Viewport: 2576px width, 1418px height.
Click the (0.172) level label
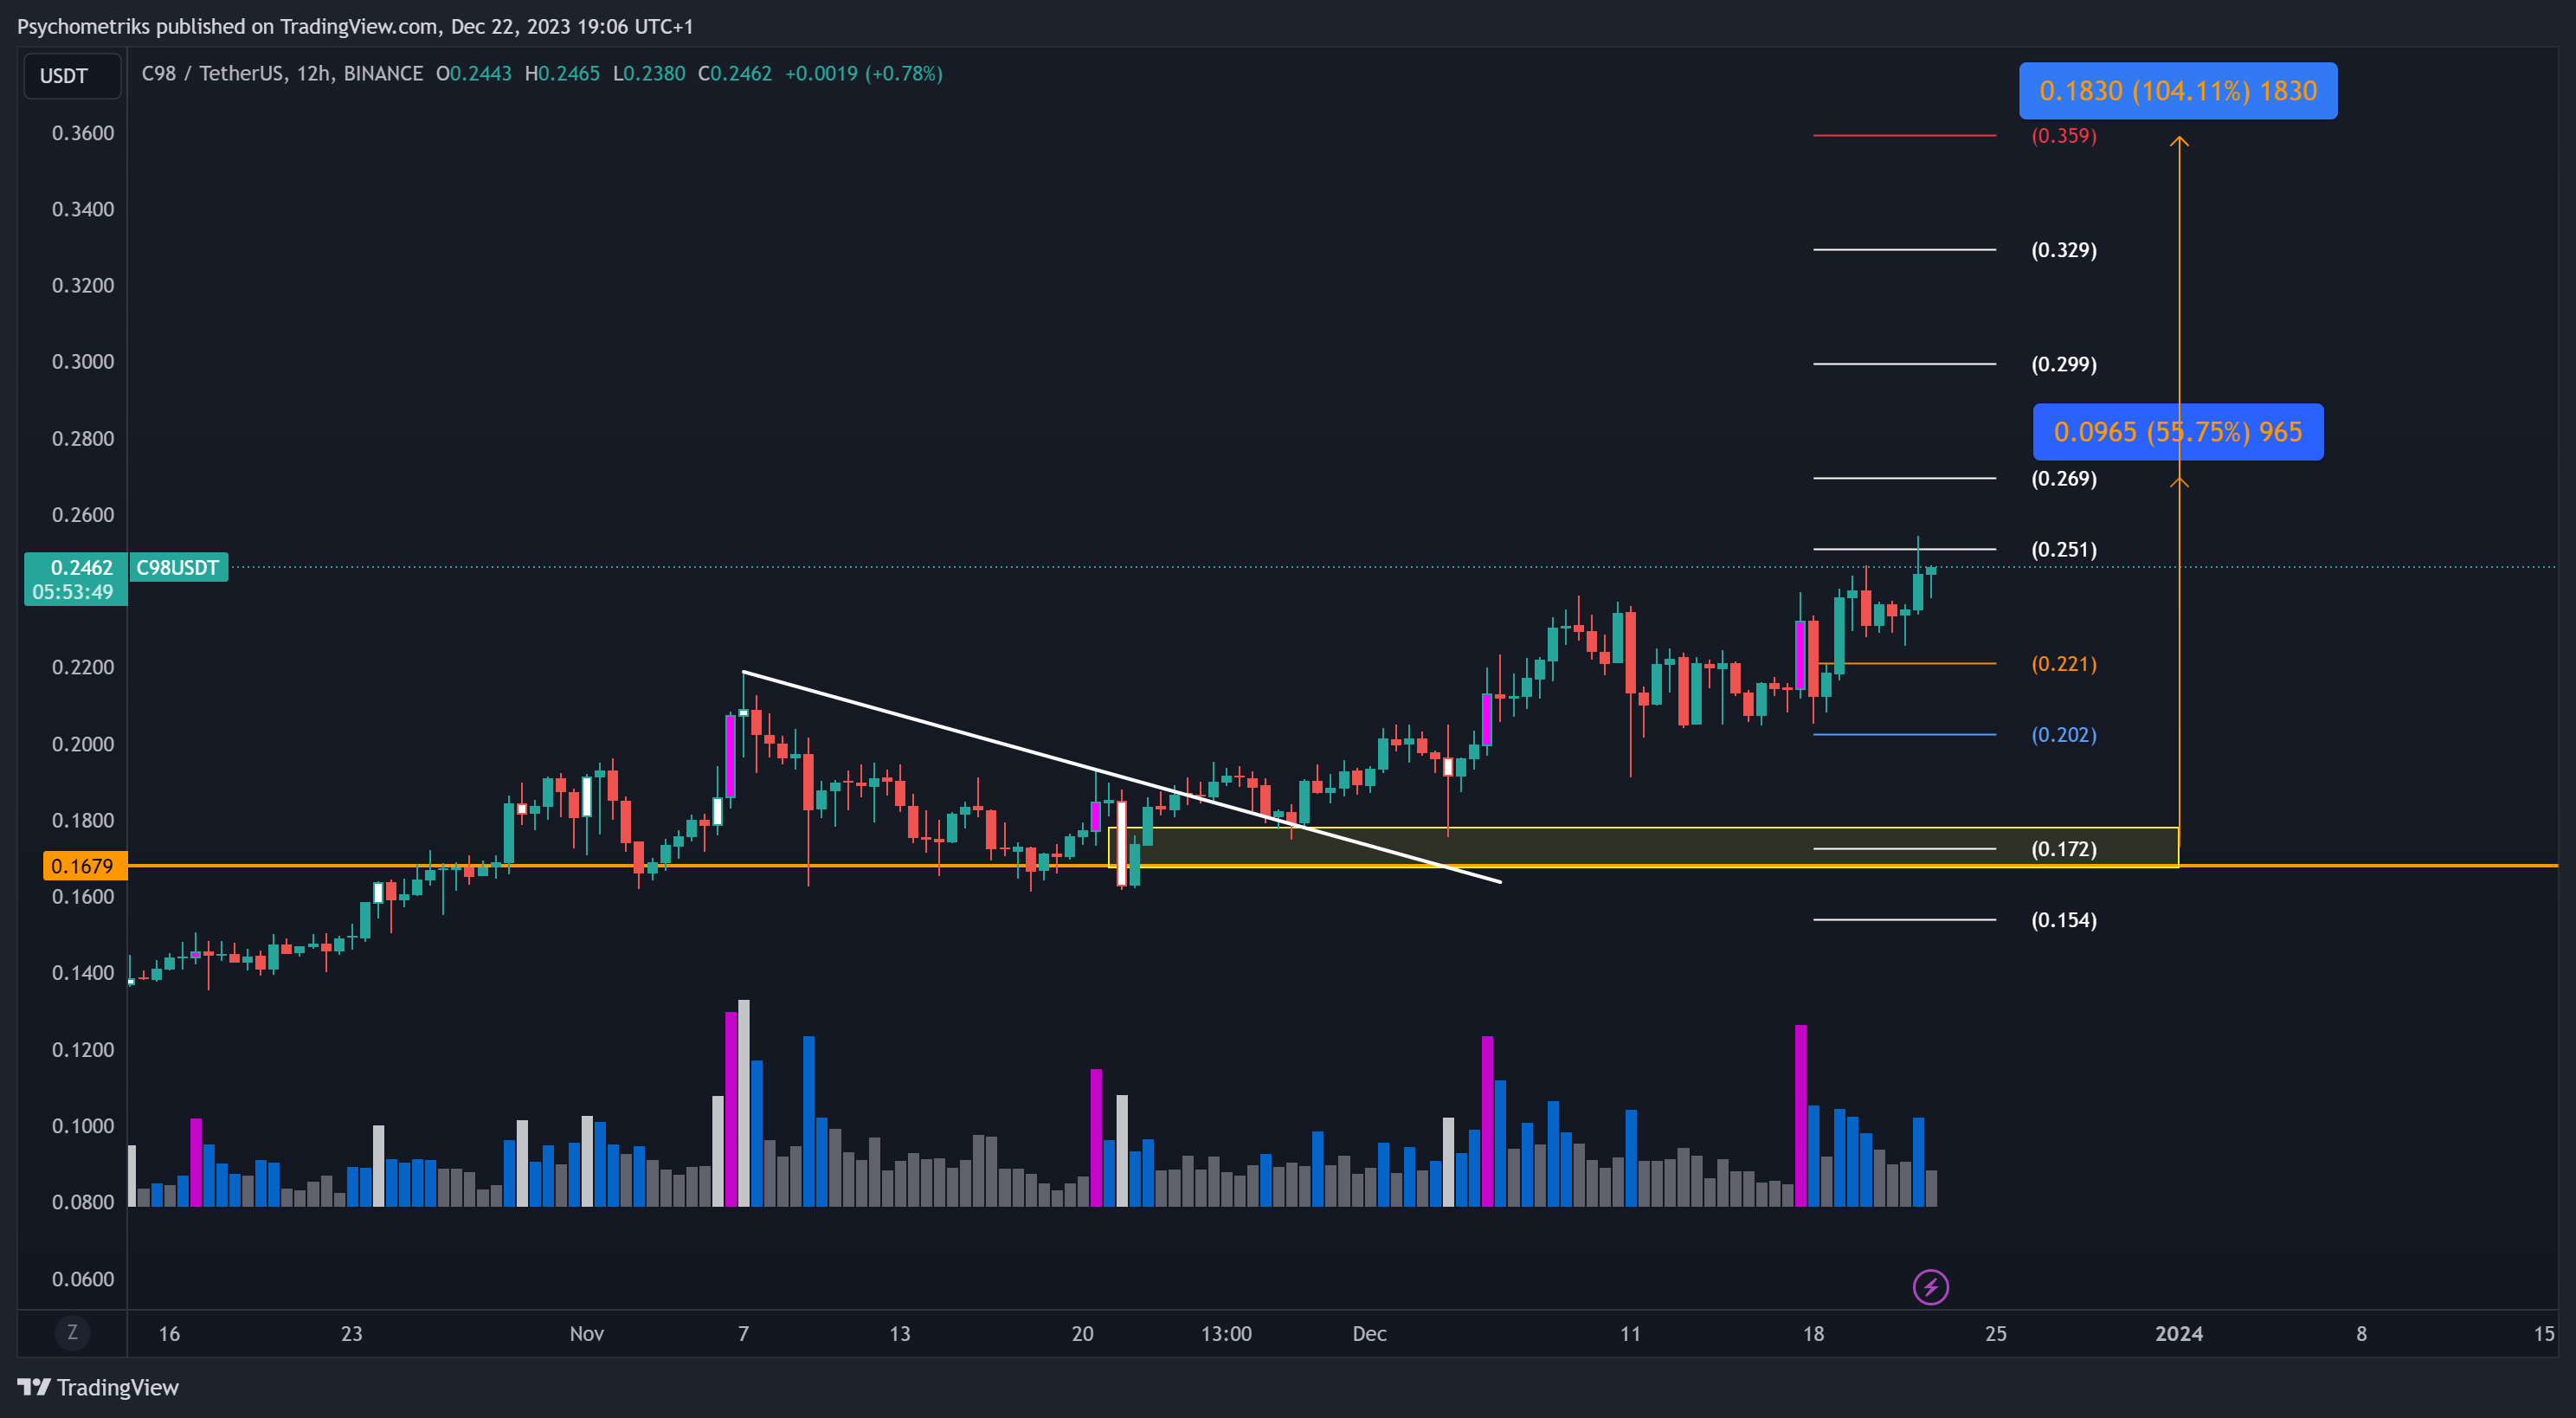tap(2064, 848)
